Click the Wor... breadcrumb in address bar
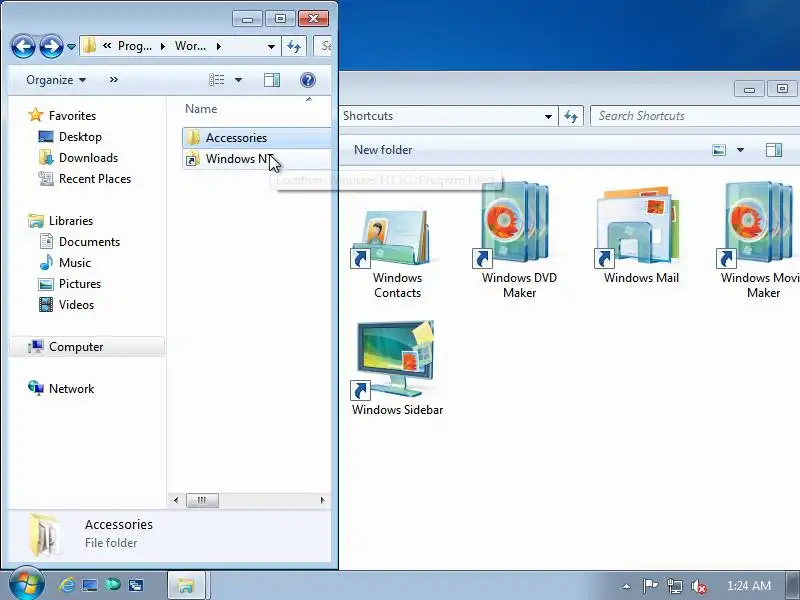This screenshot has height=600, width=800. [x=190, y=46]
